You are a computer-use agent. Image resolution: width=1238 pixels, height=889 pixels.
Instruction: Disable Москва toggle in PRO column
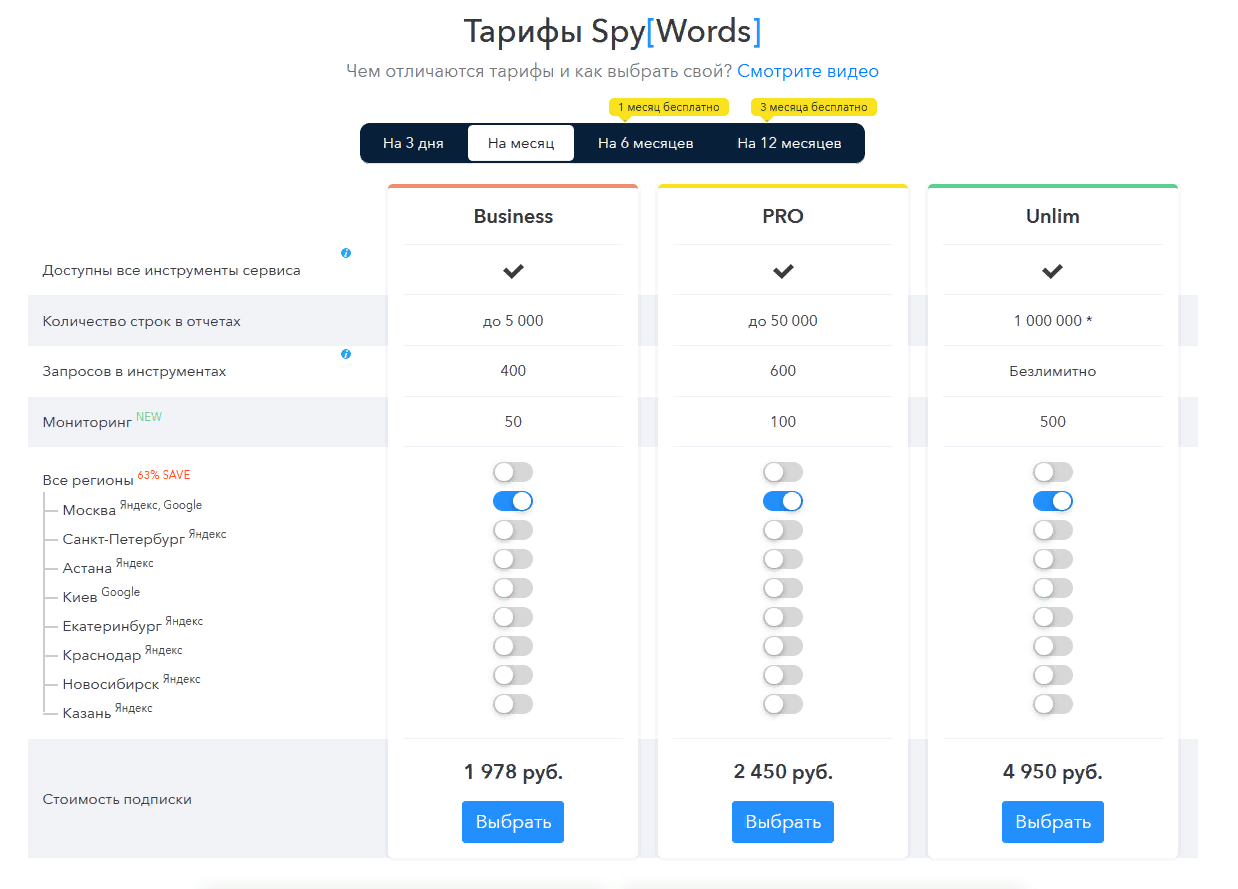click(783, 501)
